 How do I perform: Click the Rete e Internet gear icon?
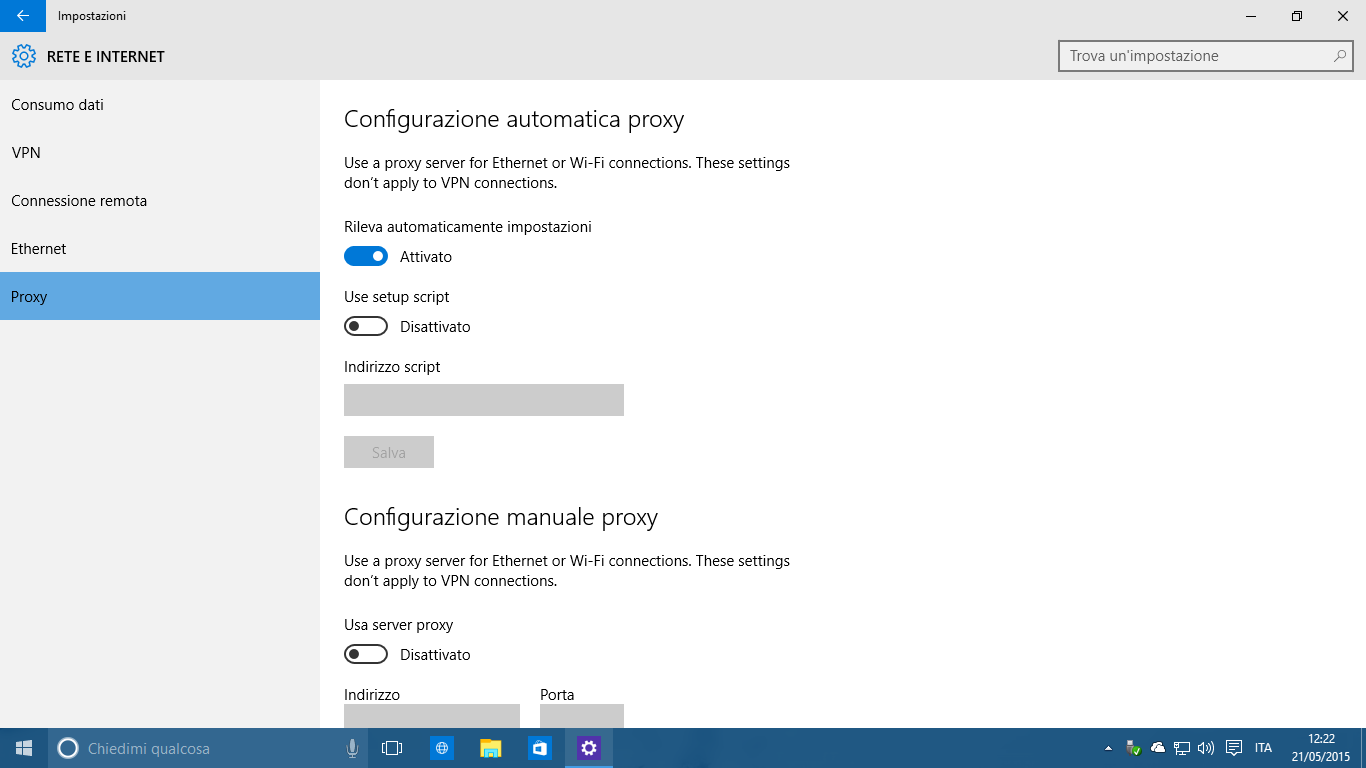click(24, 57)
